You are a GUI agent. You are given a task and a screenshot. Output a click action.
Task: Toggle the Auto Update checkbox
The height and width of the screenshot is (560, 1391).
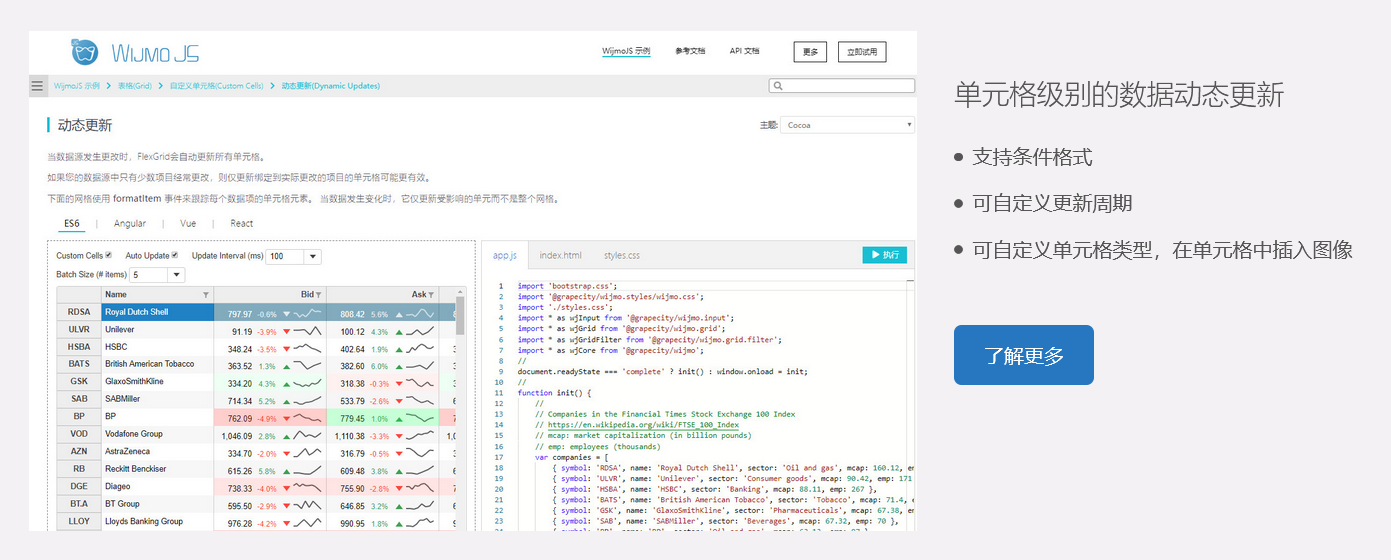175,255
